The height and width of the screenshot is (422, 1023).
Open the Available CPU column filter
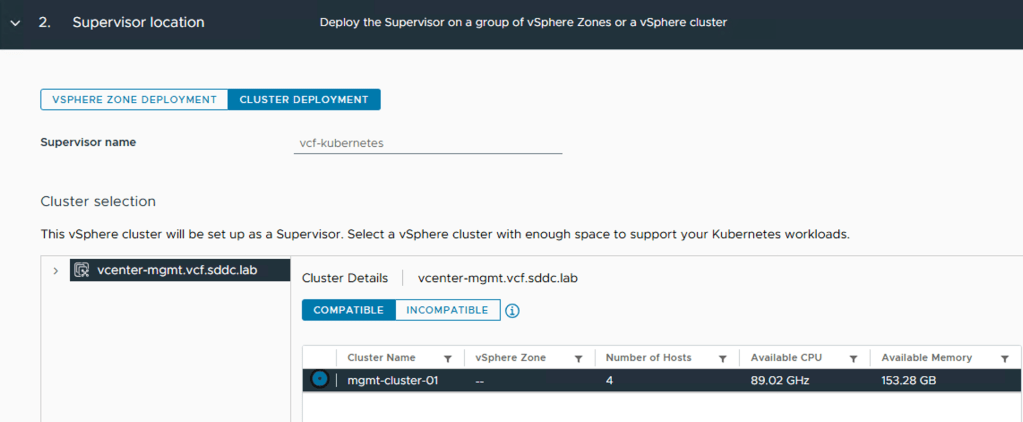(853, 358)
